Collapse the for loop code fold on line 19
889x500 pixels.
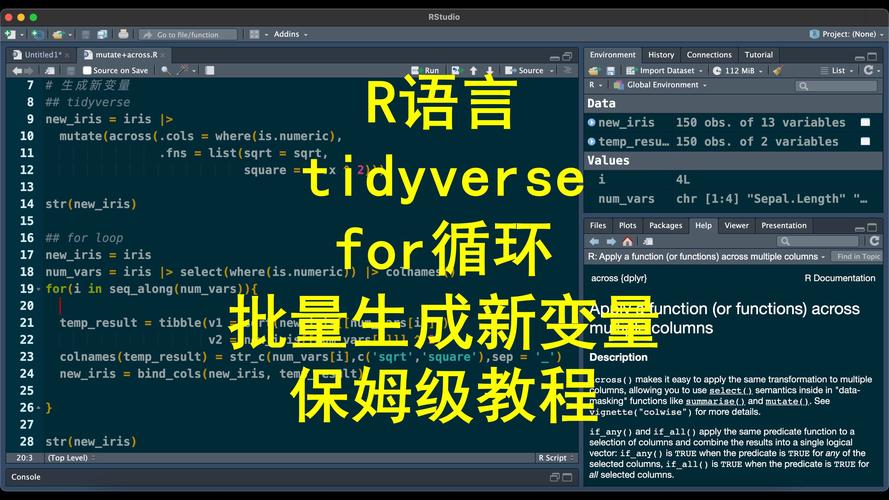[x=39, y=289]
